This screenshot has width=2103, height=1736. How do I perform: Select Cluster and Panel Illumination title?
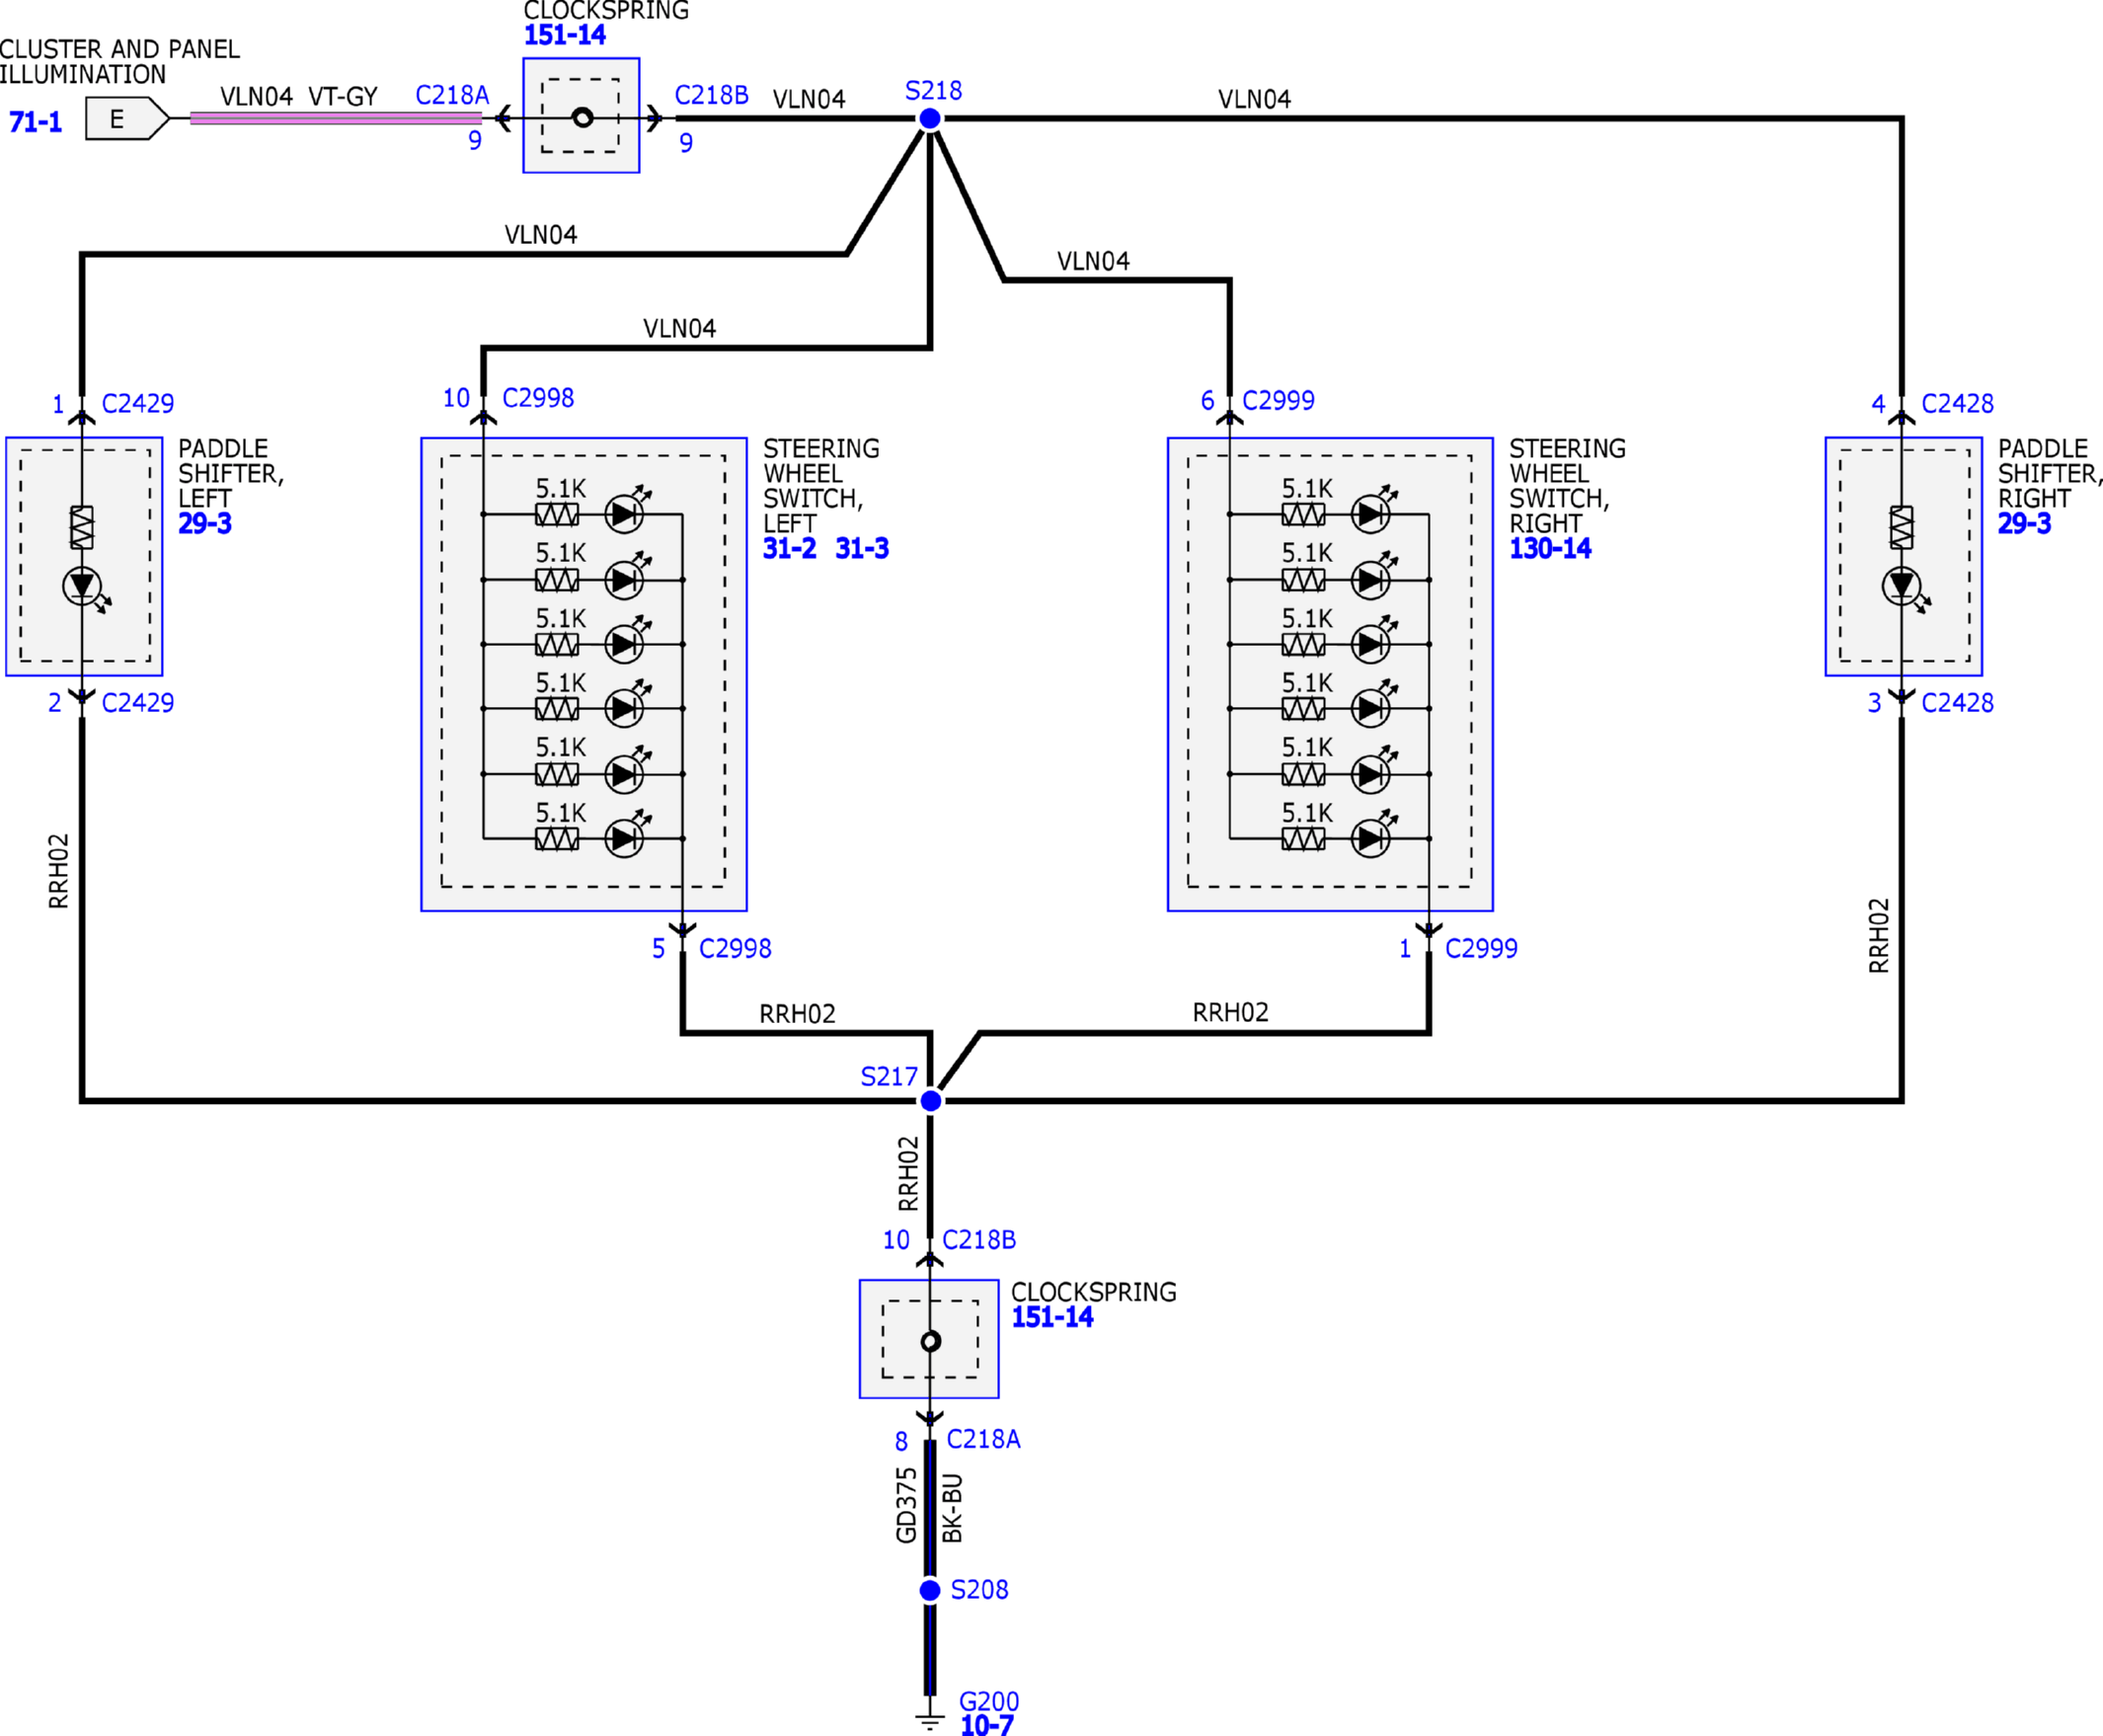(120, 62)
